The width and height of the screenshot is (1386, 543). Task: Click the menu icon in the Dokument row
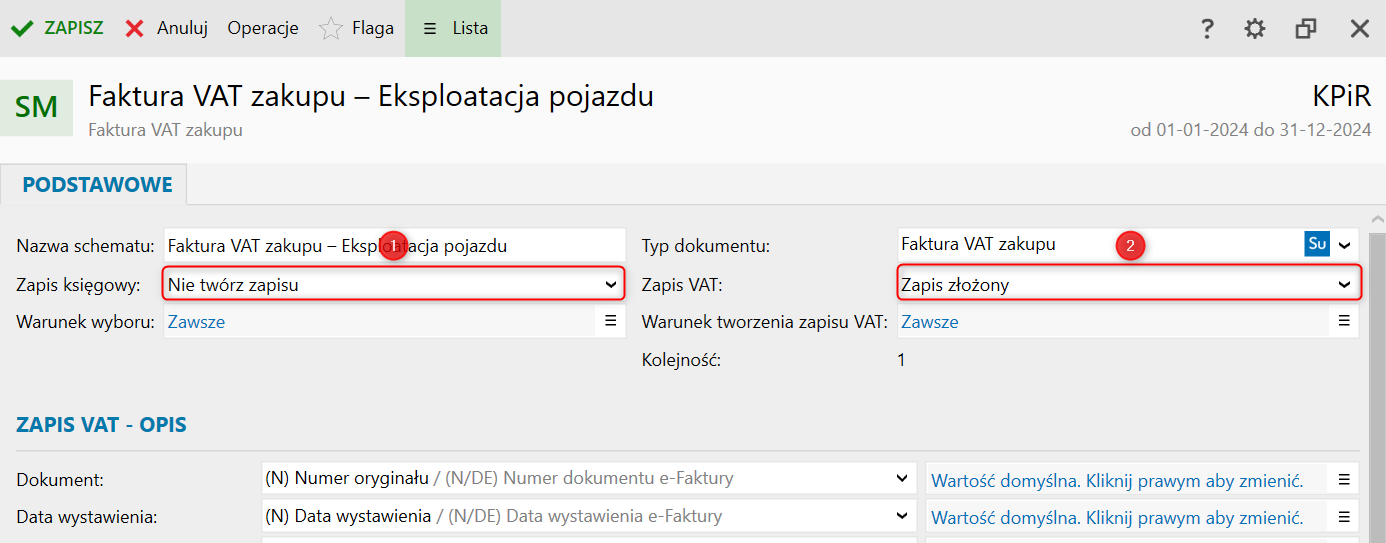point(1344,479)
